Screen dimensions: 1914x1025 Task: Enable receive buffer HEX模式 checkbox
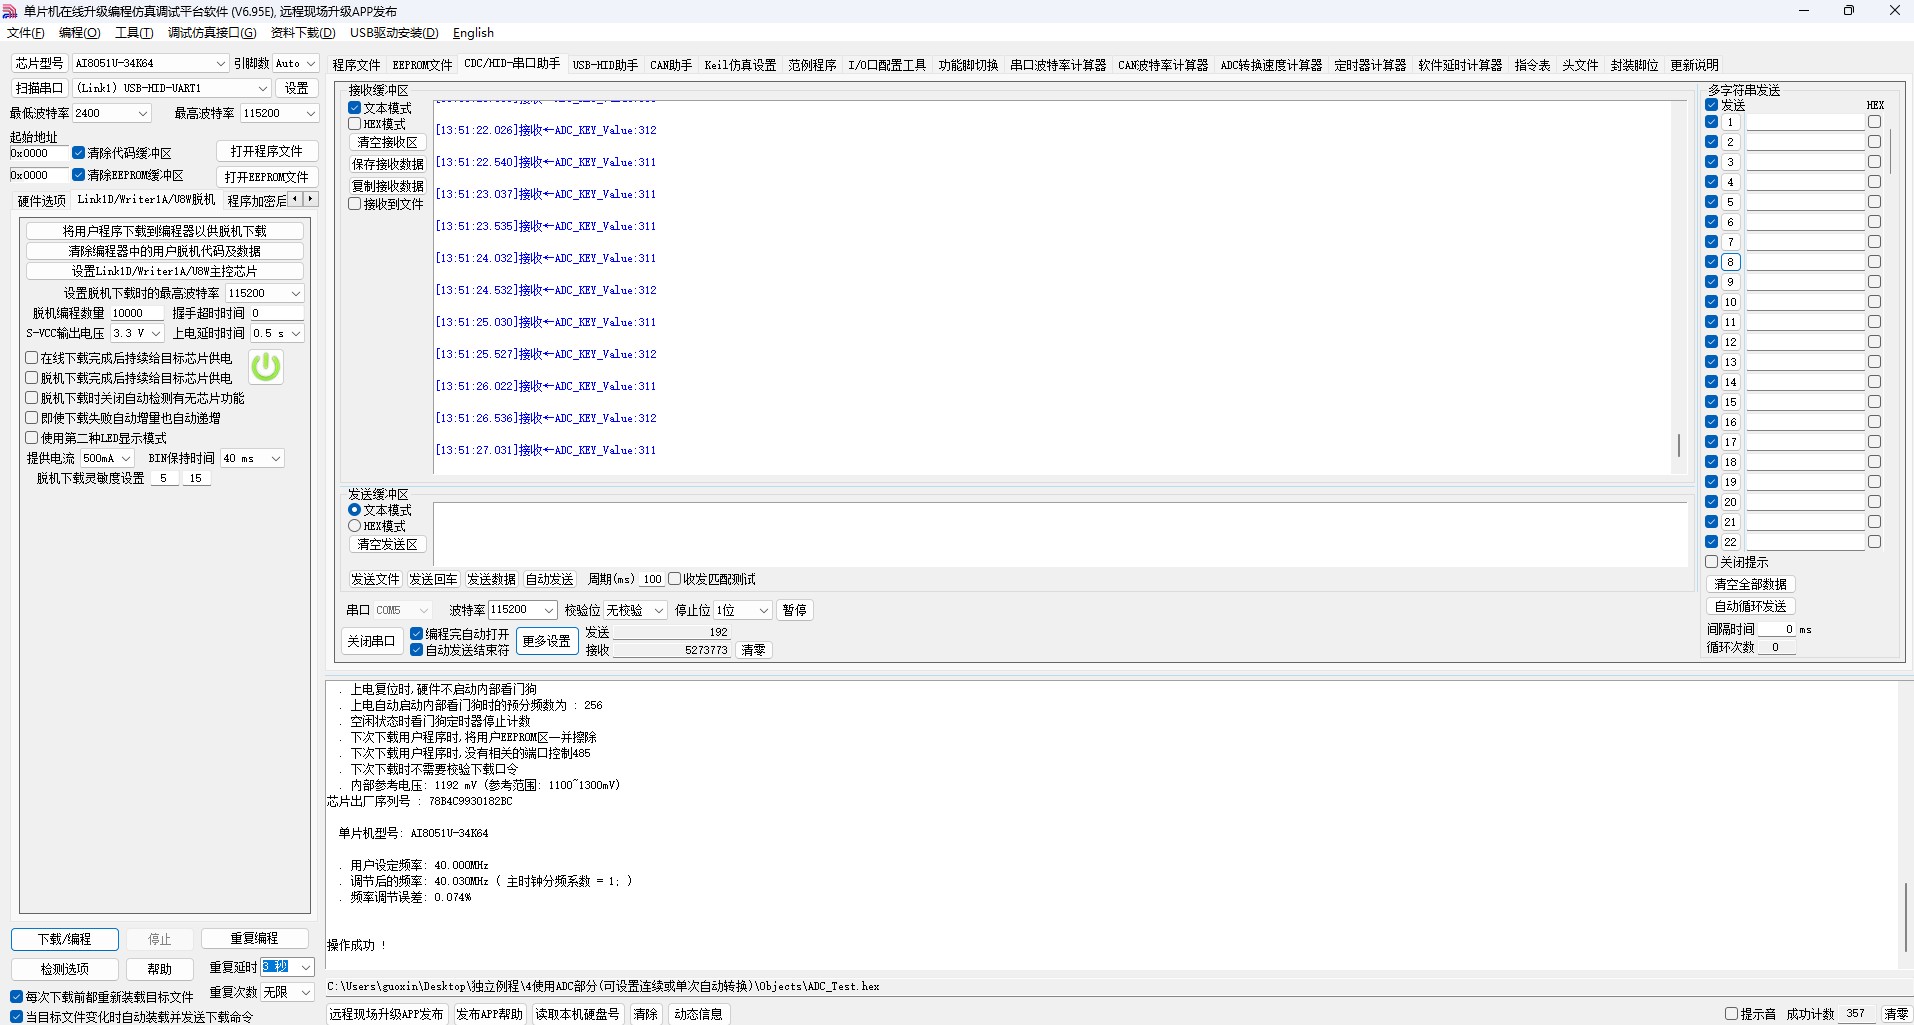[x=355, y=124]
